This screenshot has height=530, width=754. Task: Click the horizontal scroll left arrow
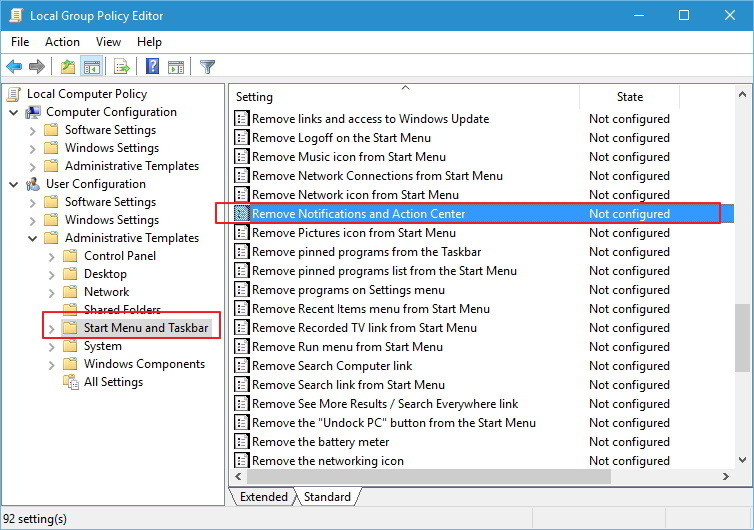(238, 477)
